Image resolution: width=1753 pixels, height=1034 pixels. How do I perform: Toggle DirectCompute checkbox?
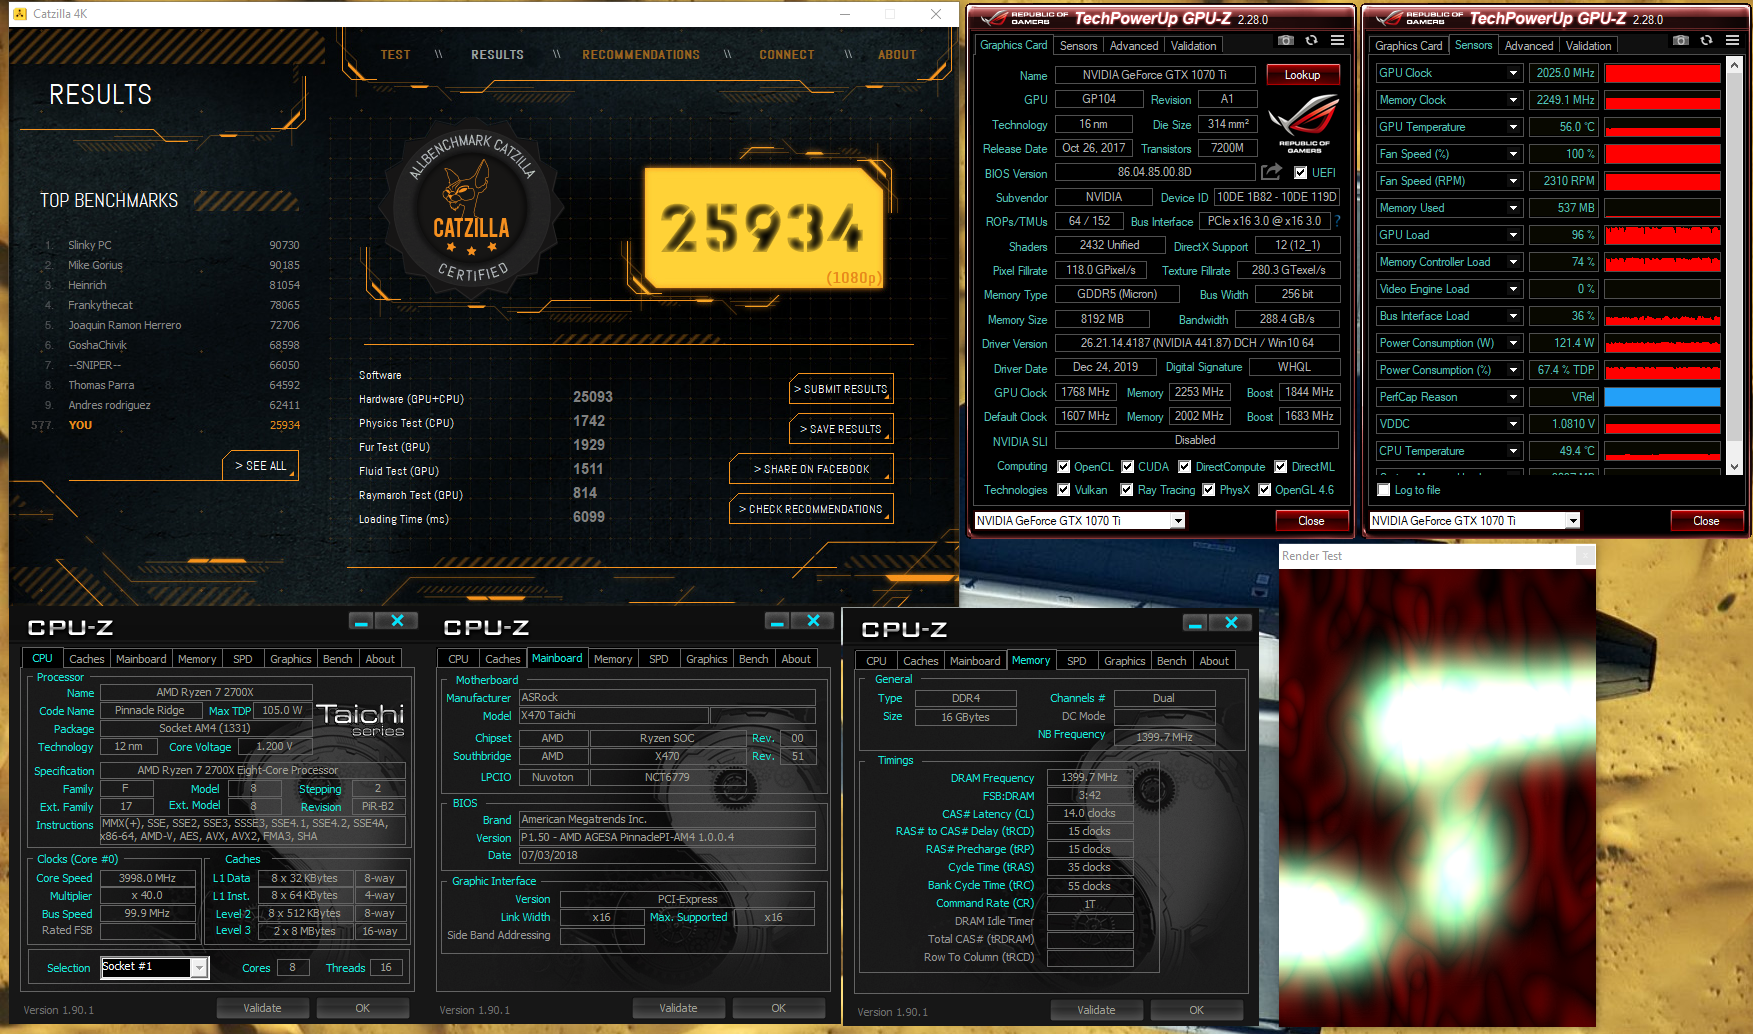pyautogui.click(x=1184, y=467)
